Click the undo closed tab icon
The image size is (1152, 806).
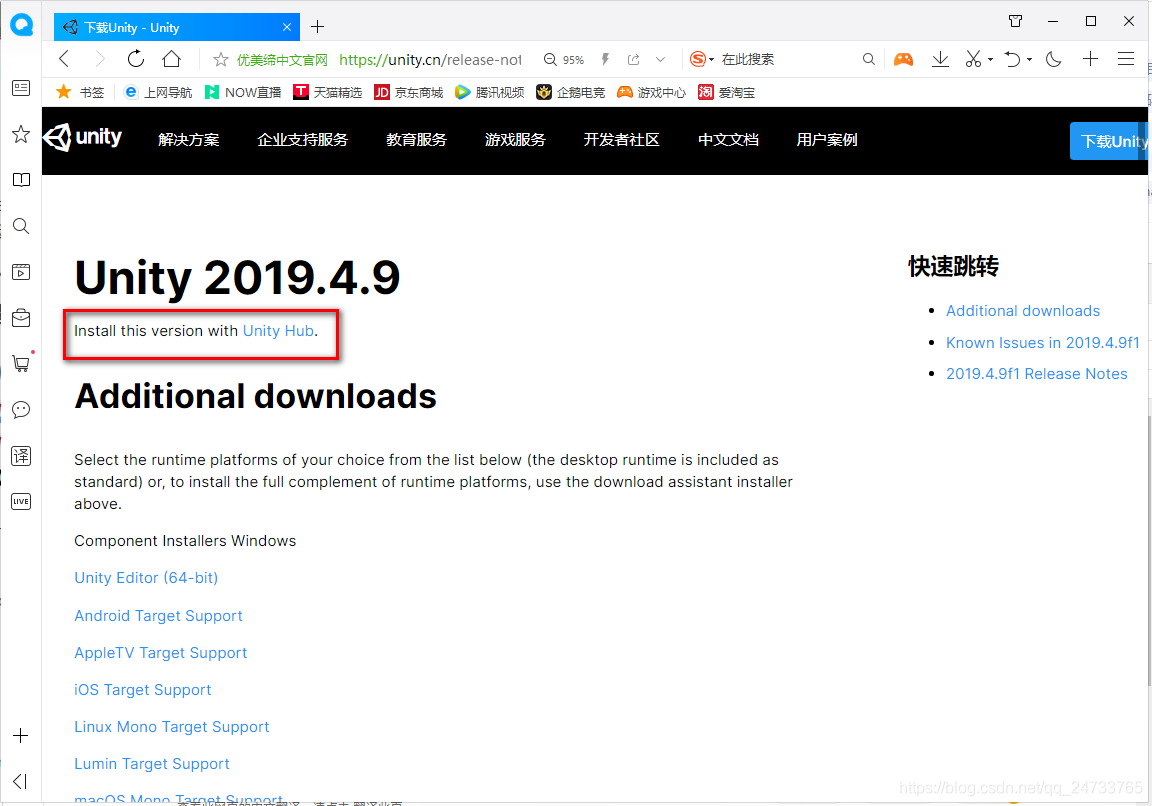(x=1012, y=60)
